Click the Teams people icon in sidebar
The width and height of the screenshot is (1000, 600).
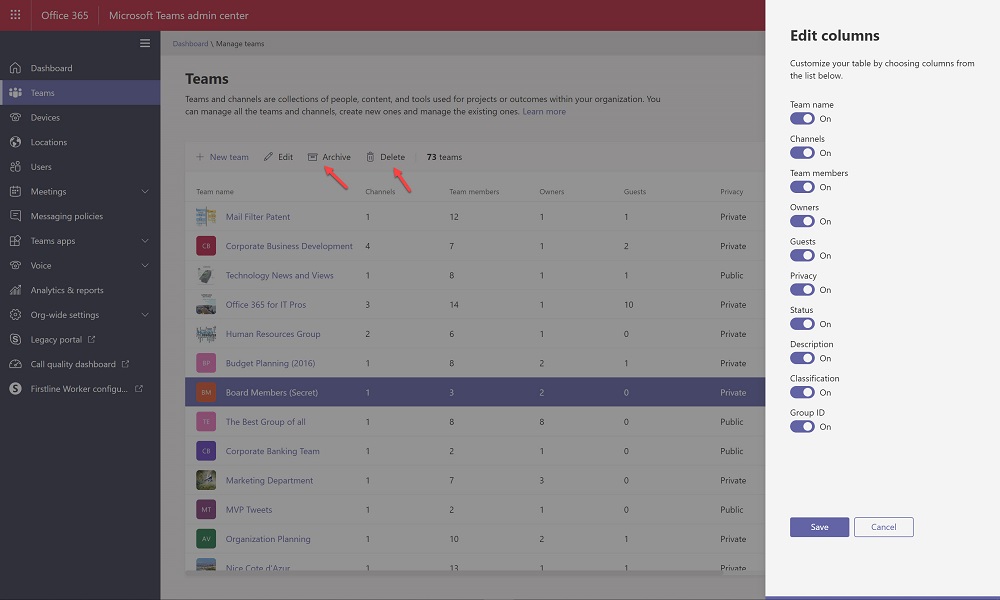pos(15,92)
